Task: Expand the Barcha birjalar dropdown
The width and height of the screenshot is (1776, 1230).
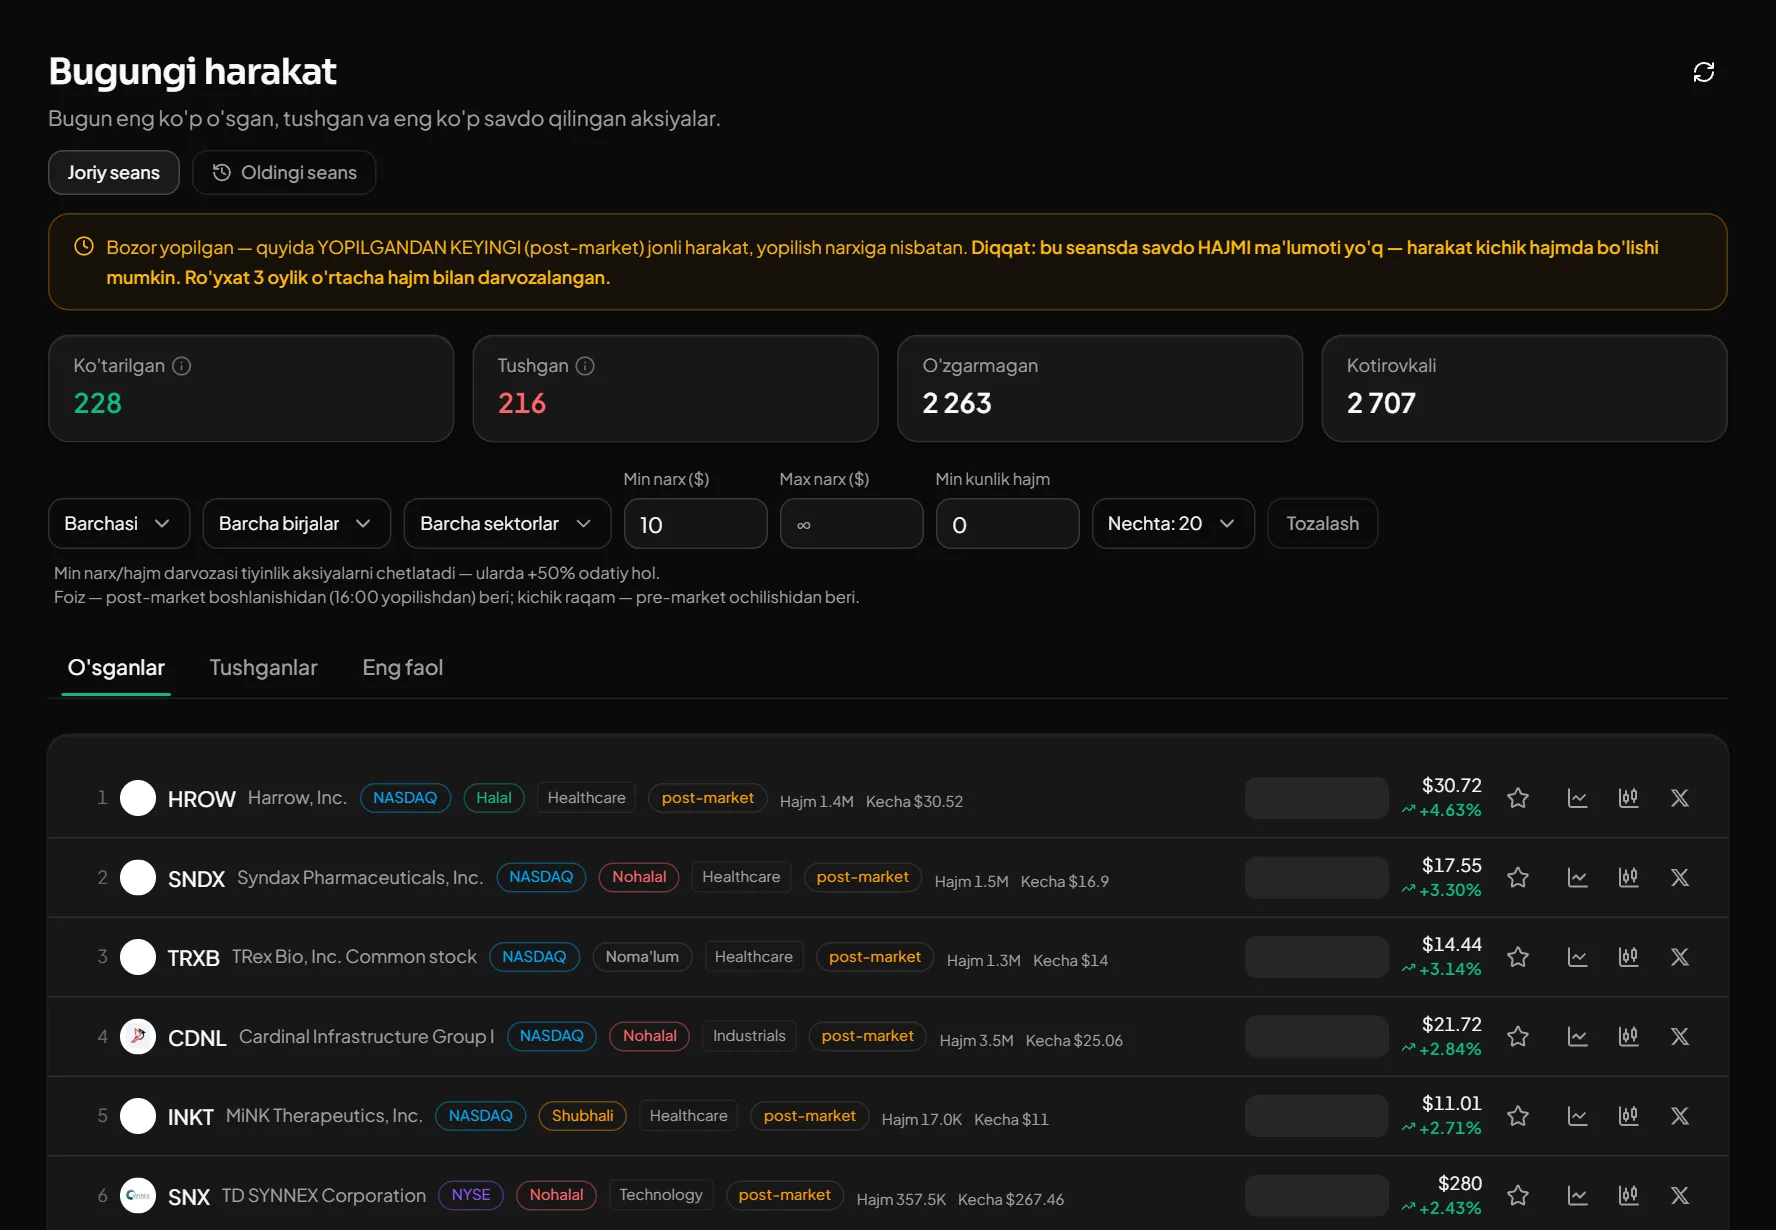Action: [x=297, y=523]
